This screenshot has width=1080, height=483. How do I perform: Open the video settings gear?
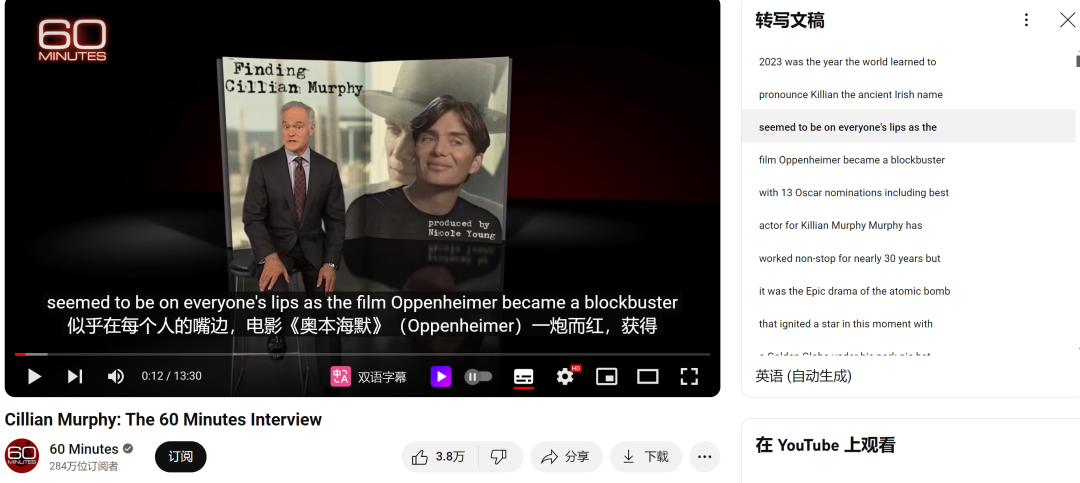(x=565, y=376)
